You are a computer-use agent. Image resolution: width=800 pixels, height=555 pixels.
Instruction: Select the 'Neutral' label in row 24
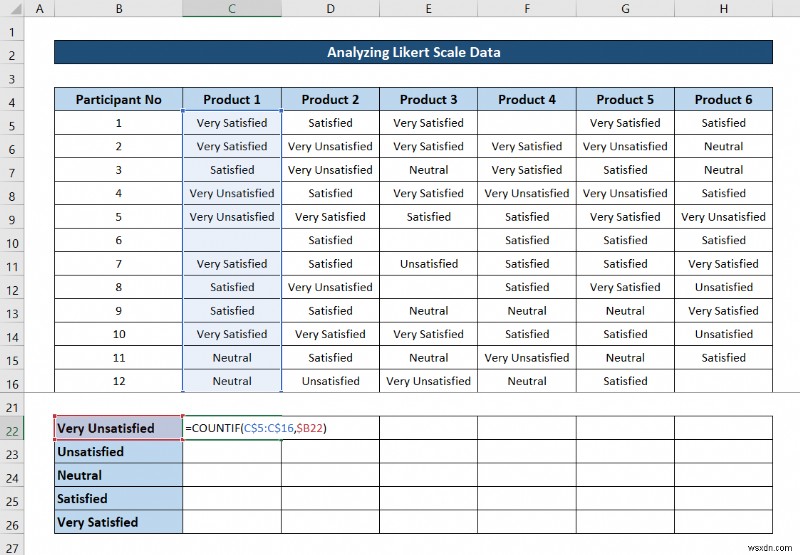118,475
